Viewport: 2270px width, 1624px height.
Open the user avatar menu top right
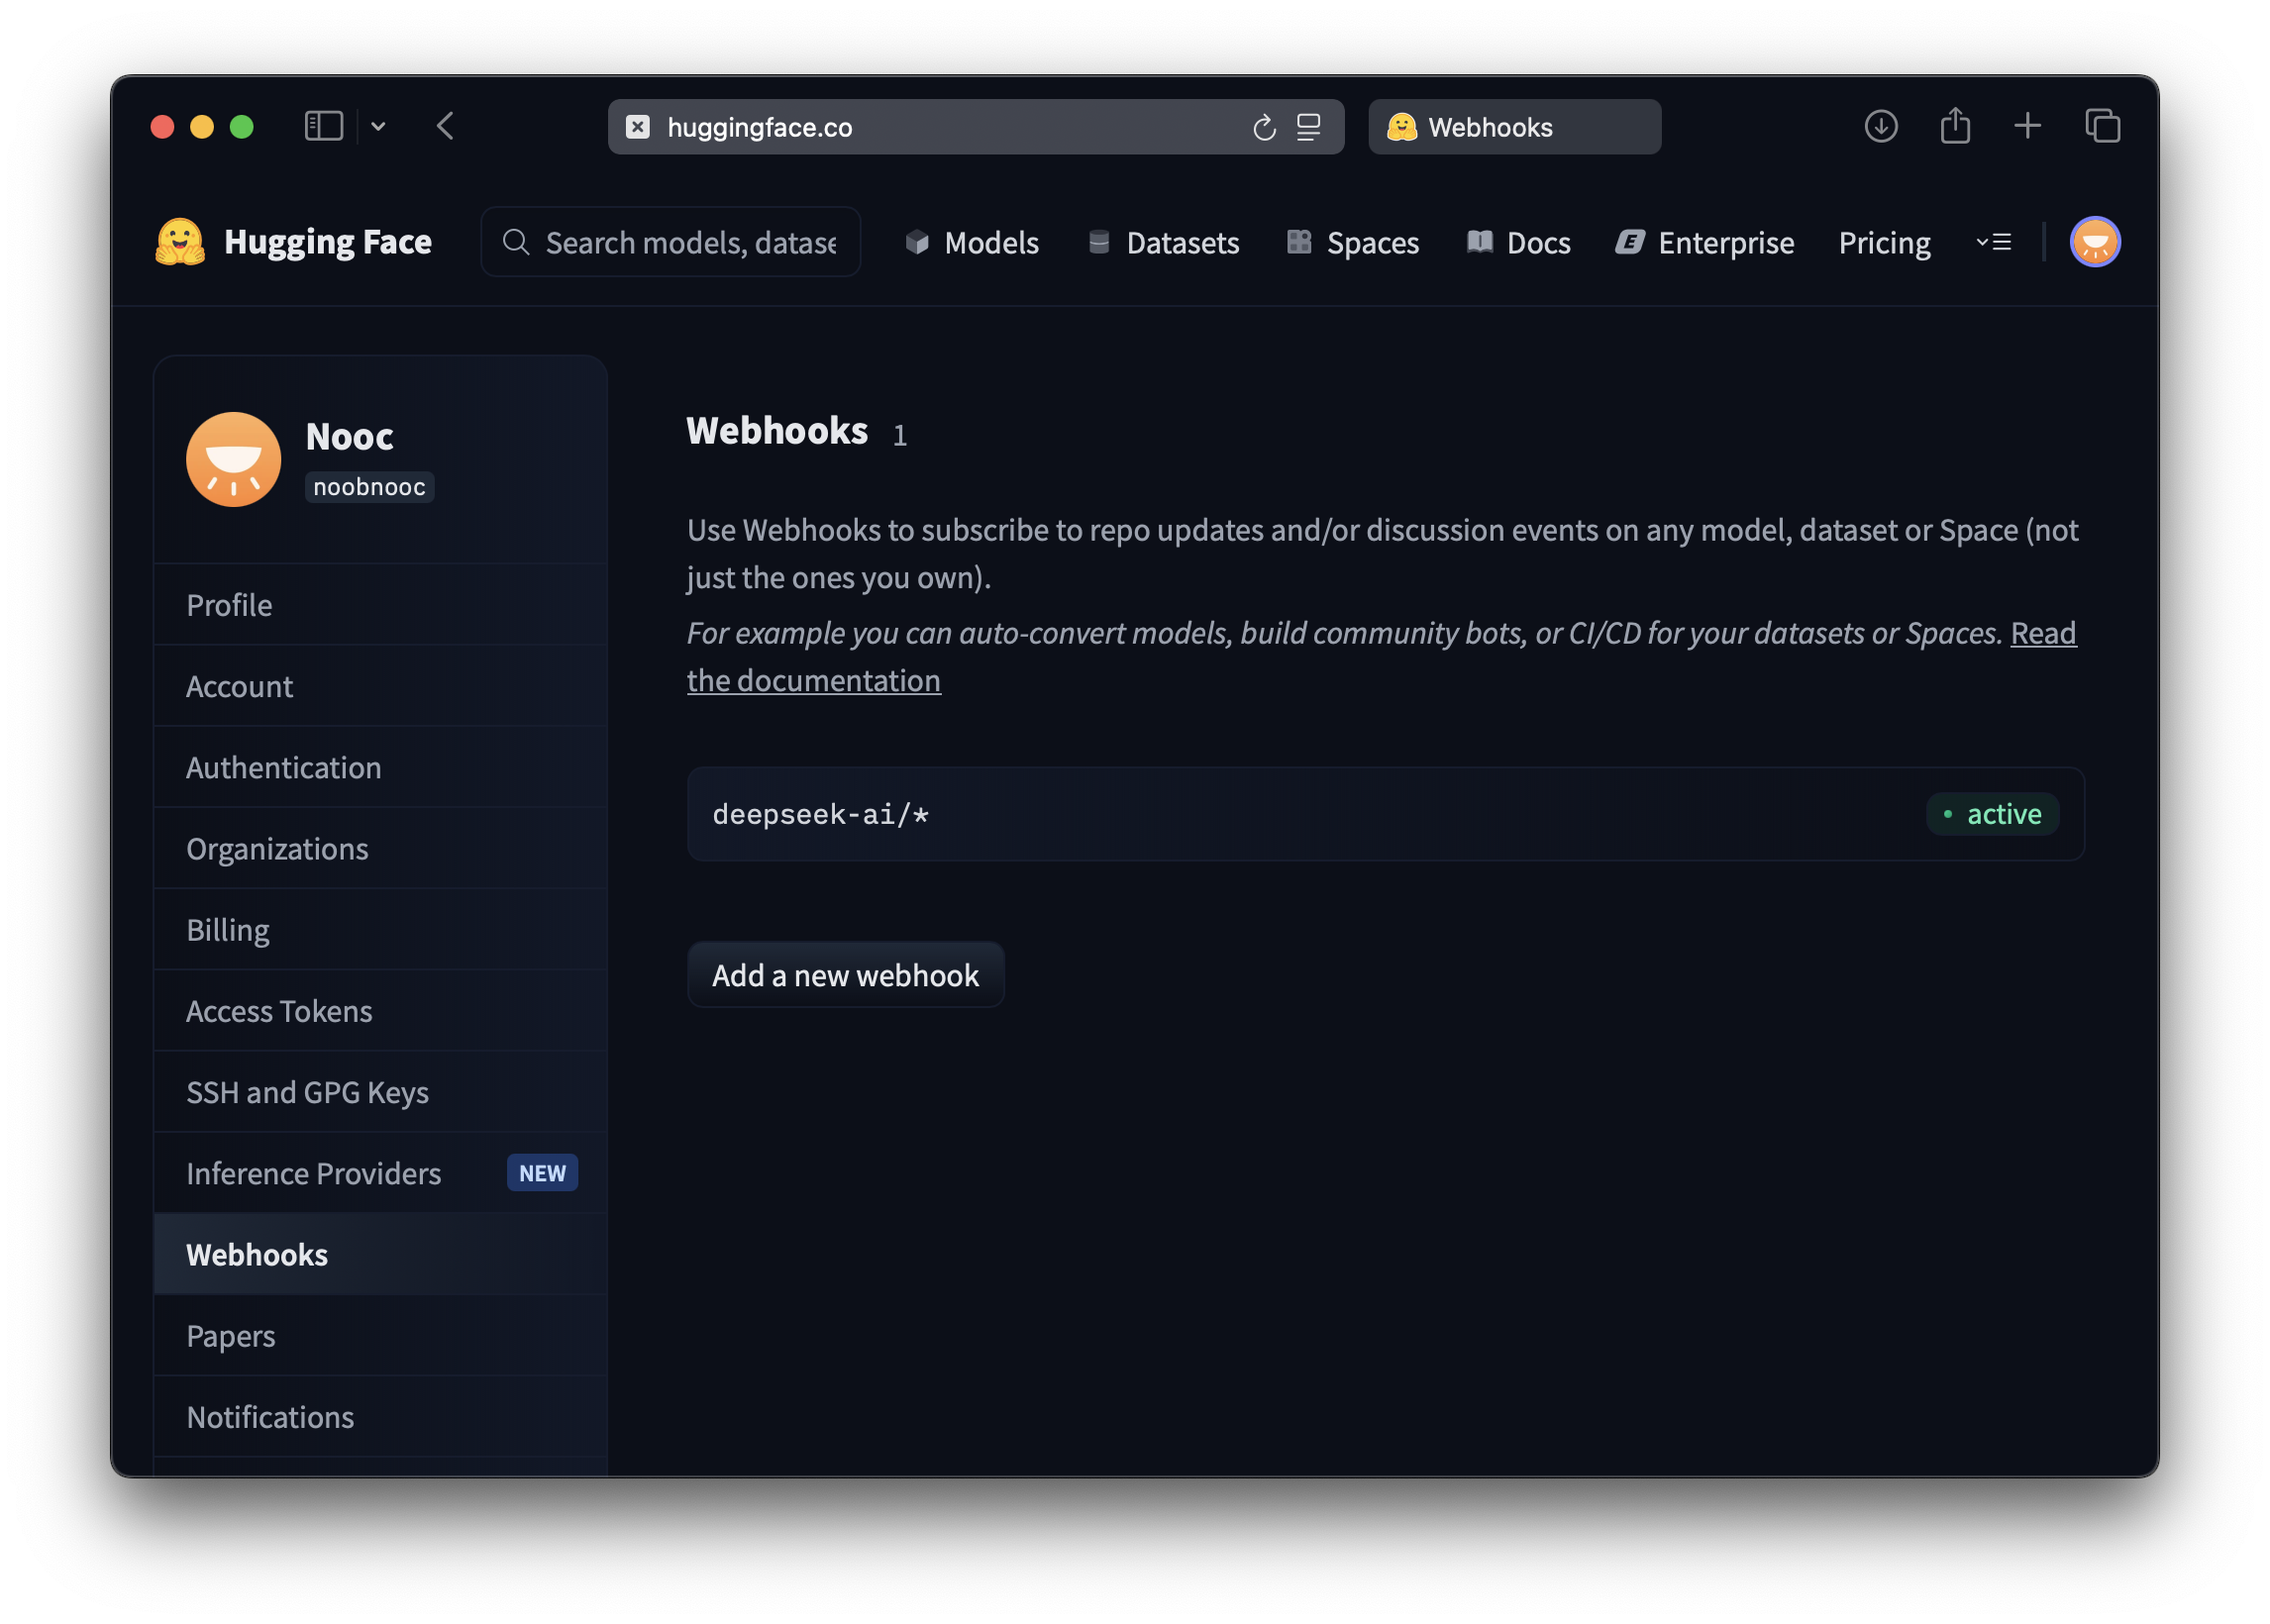[2095, 242]
